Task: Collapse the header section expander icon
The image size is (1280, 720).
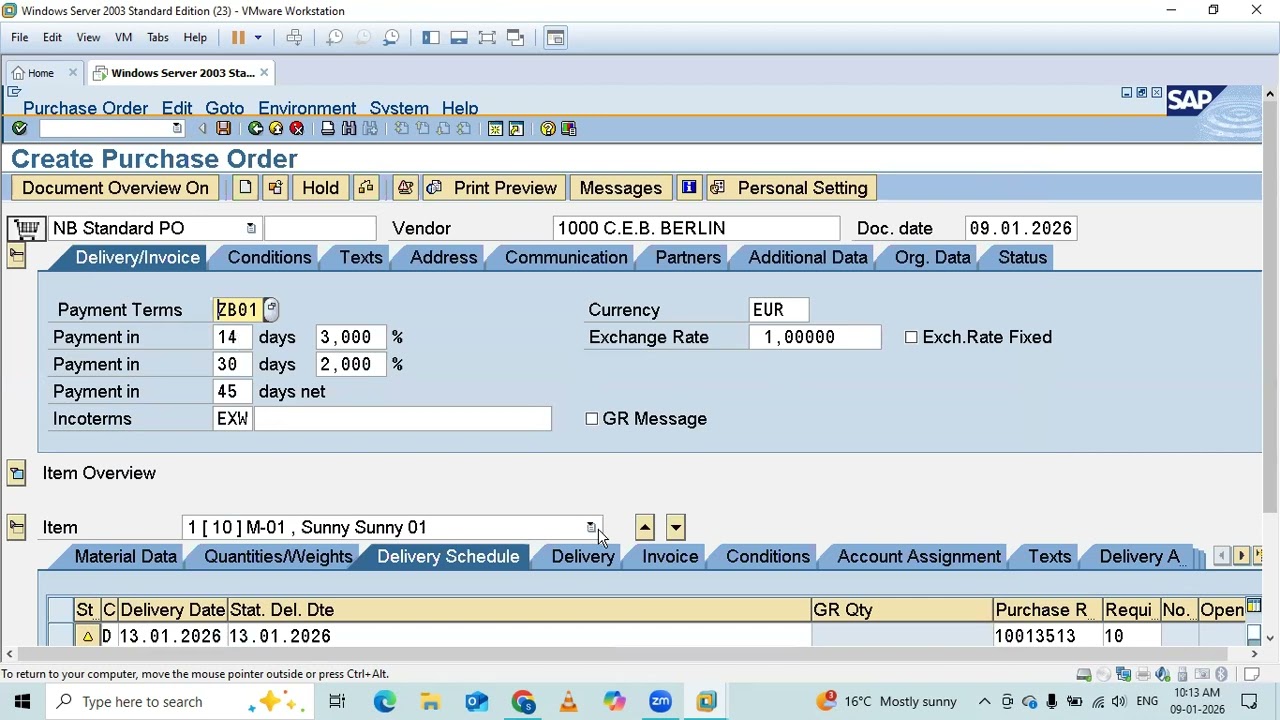Action: 16,256
